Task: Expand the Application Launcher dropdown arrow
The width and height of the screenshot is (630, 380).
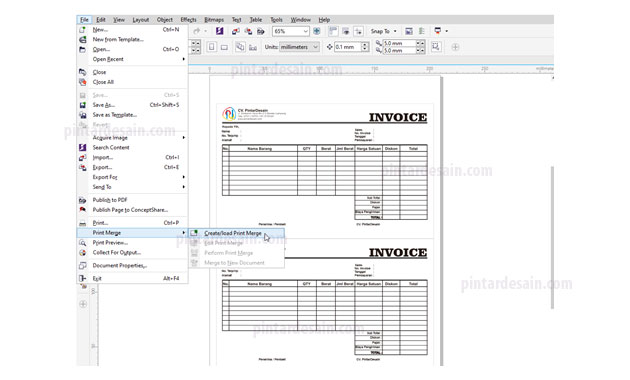Action: tap(446, 31)
